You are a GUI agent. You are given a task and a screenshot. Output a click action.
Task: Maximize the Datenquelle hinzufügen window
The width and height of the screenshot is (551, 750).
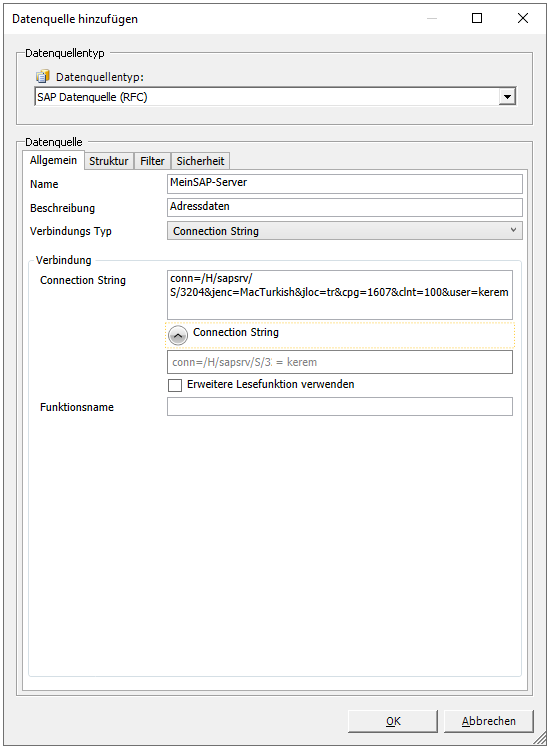477,18
